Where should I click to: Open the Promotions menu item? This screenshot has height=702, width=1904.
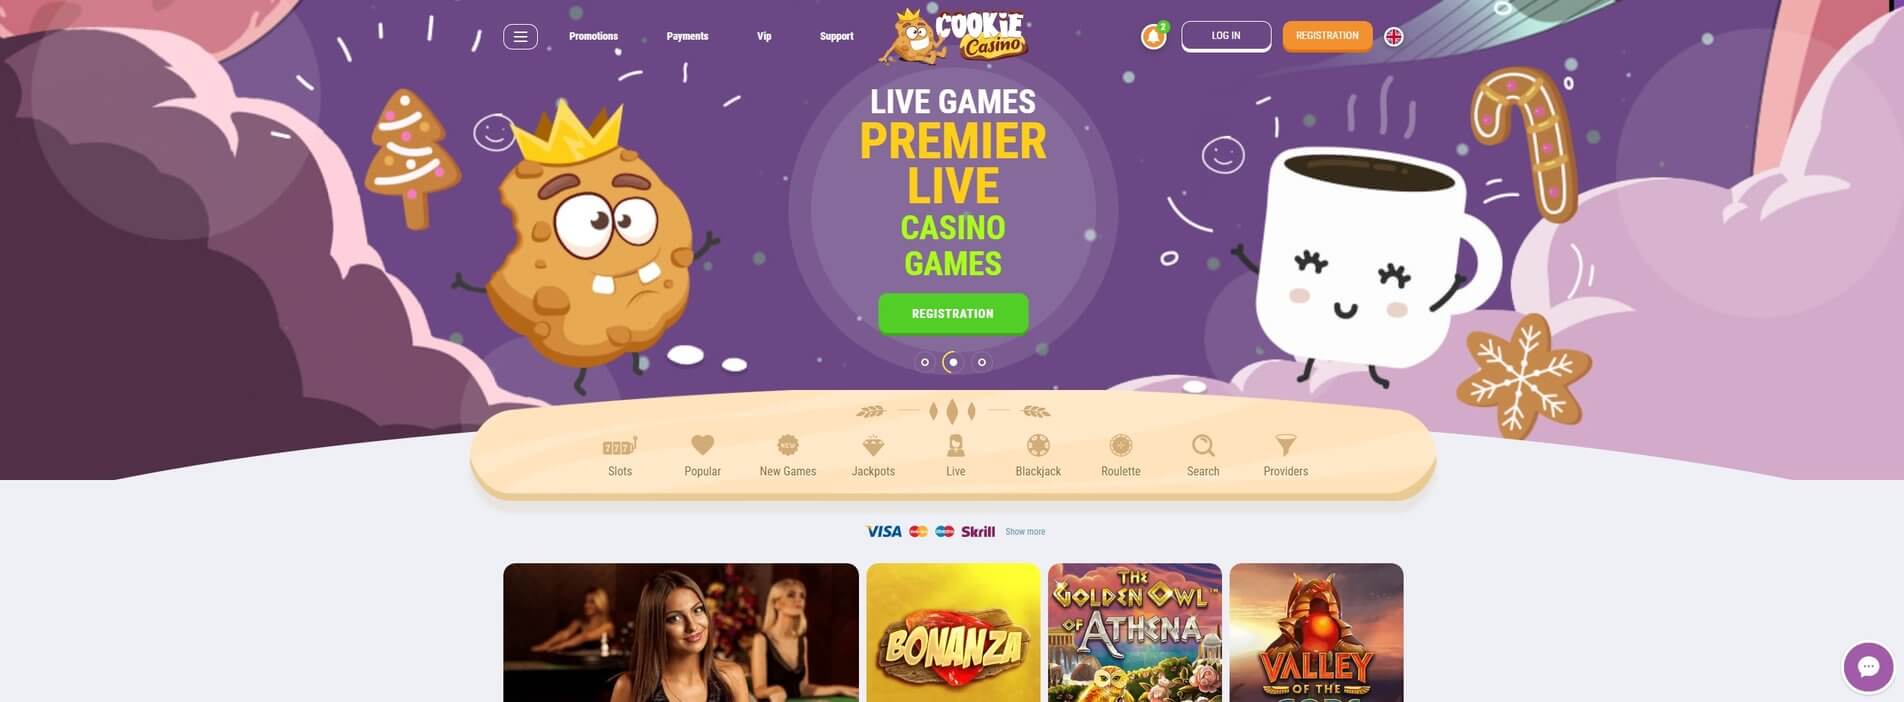[x=593, y=36]
